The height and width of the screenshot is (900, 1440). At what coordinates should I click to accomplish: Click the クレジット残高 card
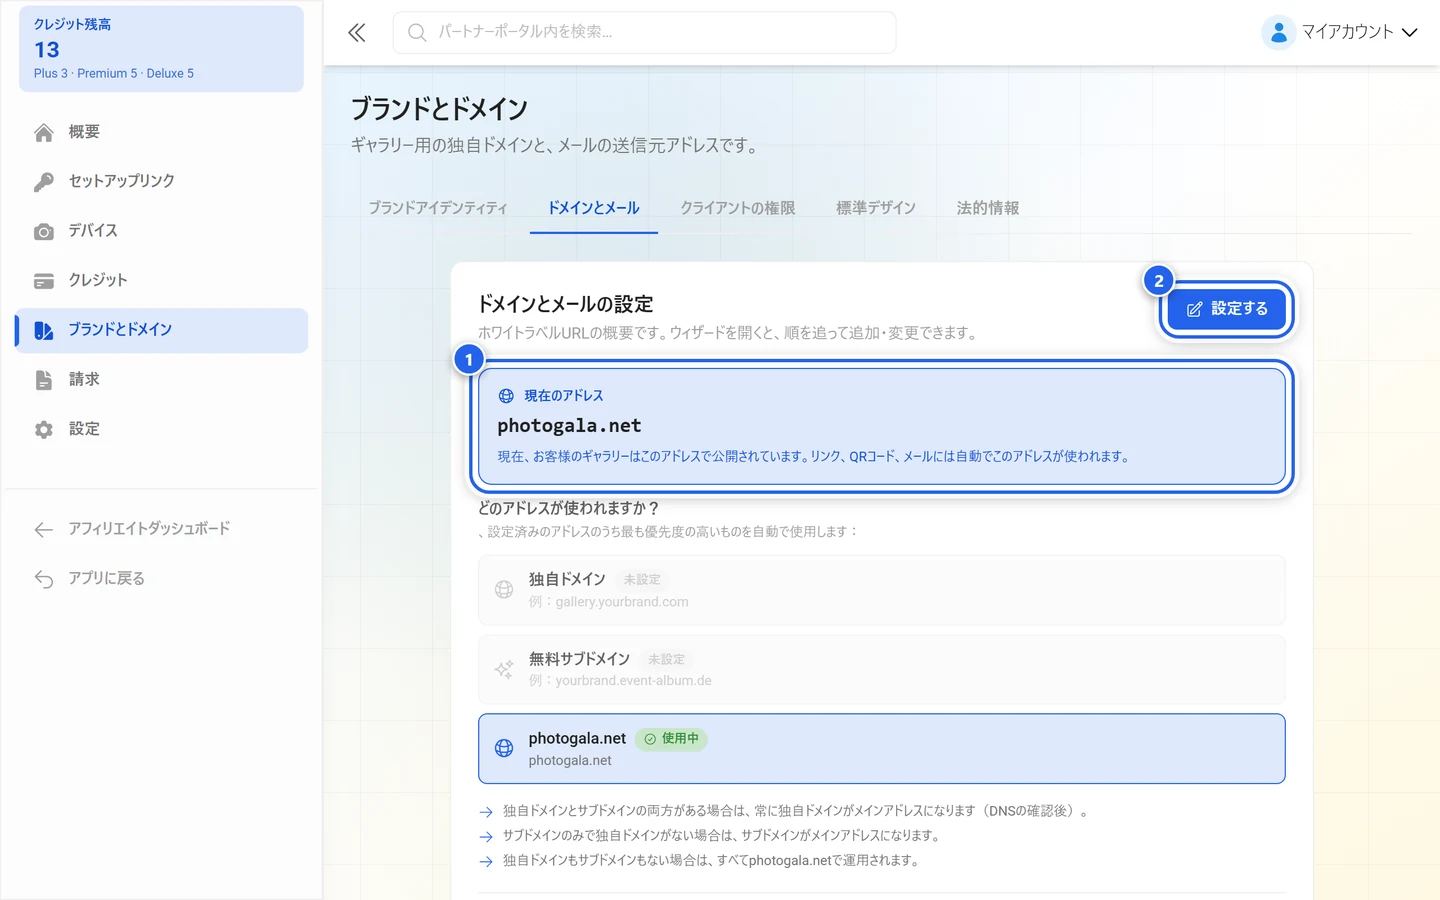(x=161, y=49)
